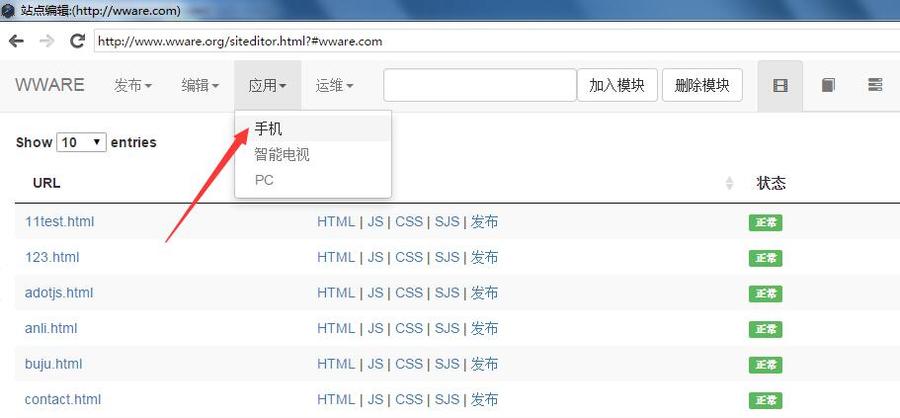Click the 正常 status badge for adotjs.html
Screen dimensions: 900x418
click(x=765, y=294)
